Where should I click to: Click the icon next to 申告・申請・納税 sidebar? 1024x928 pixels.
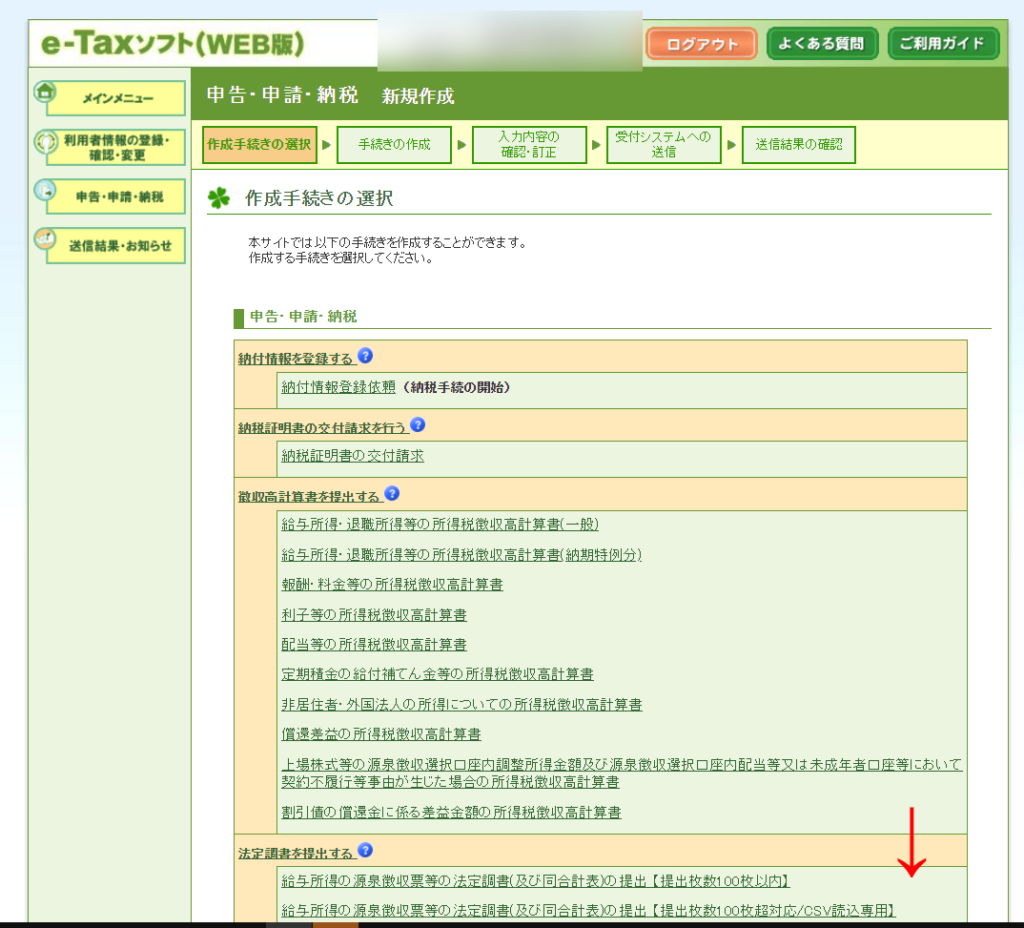click(45, 190)
